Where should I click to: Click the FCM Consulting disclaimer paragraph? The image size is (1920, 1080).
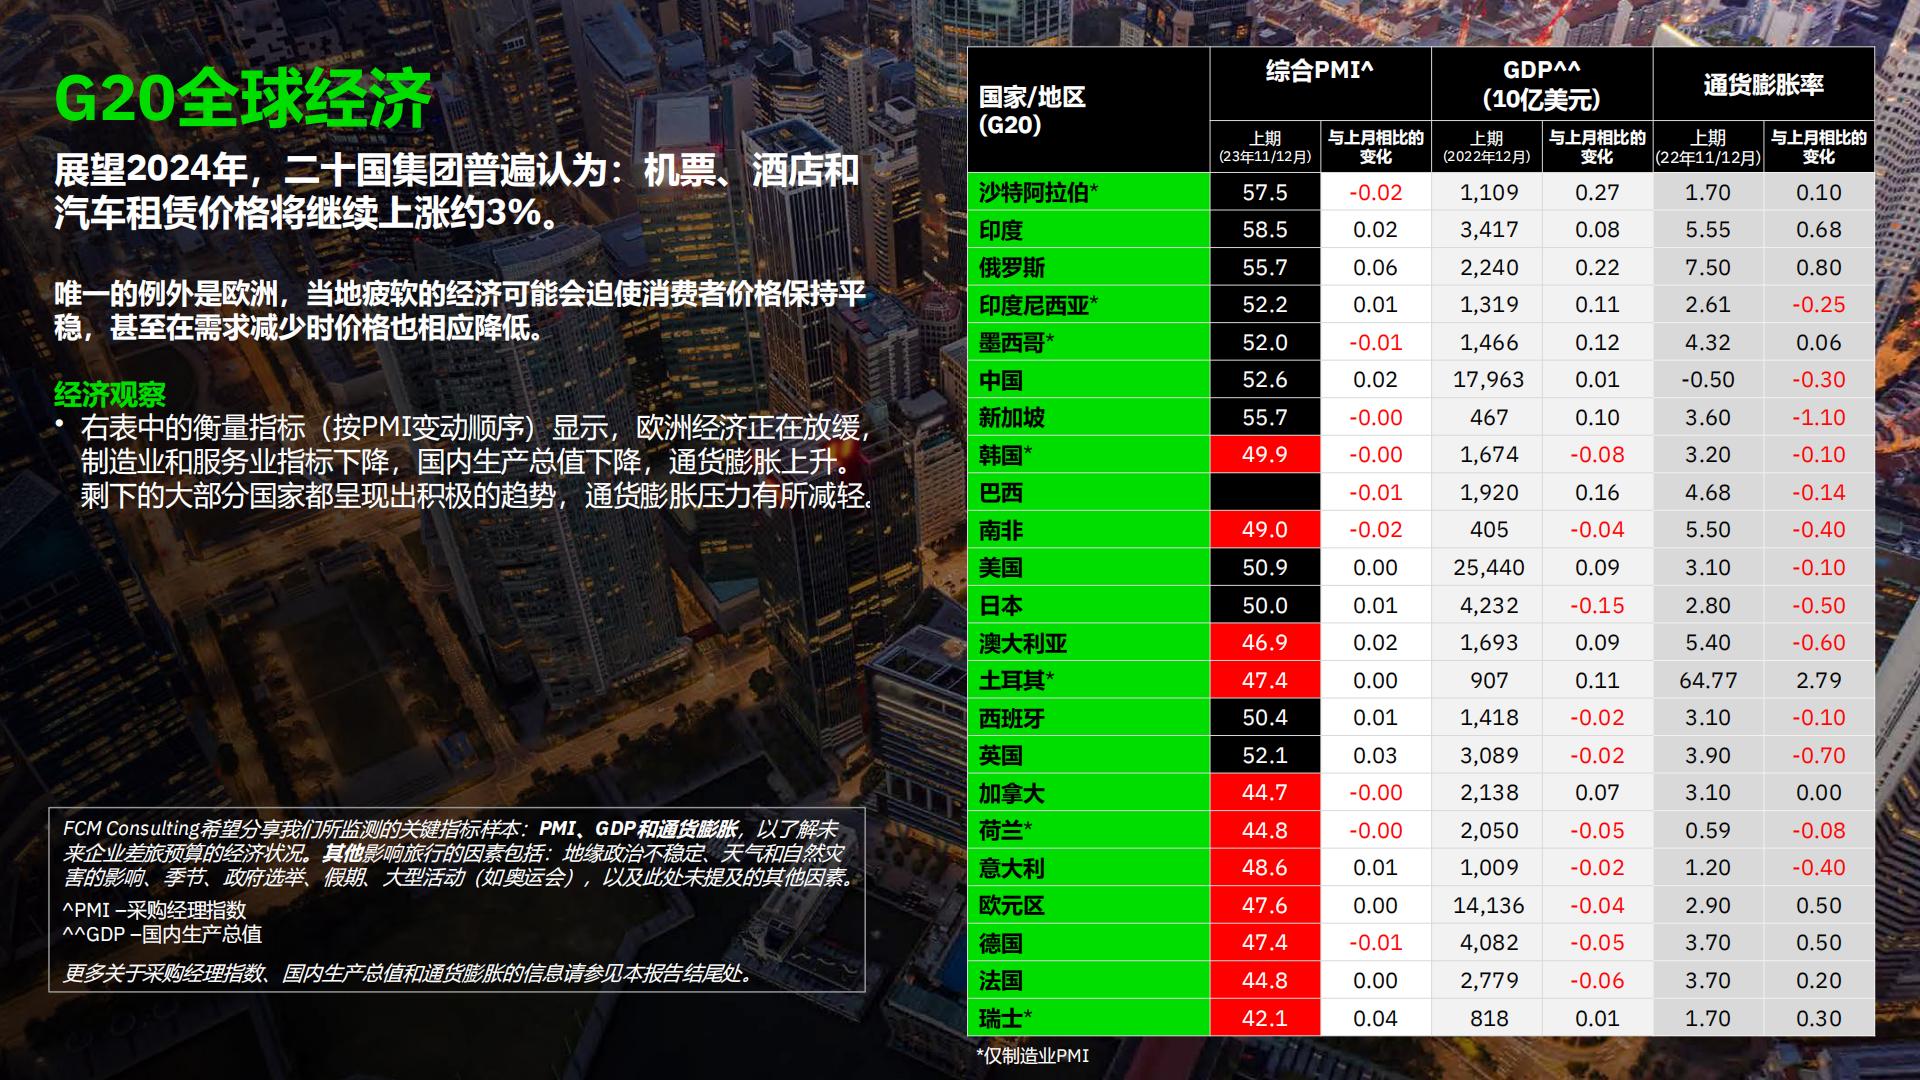tap(460, 853)
